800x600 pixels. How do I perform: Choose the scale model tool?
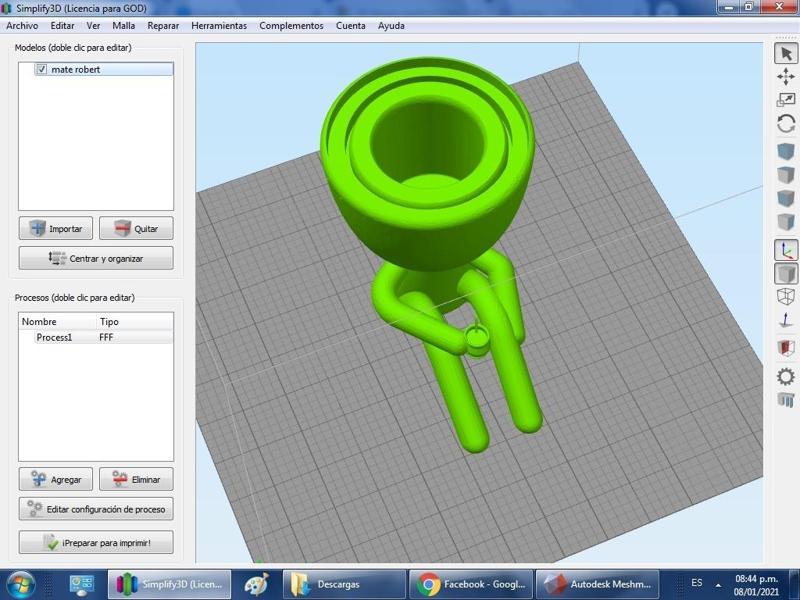pos(786,99)
